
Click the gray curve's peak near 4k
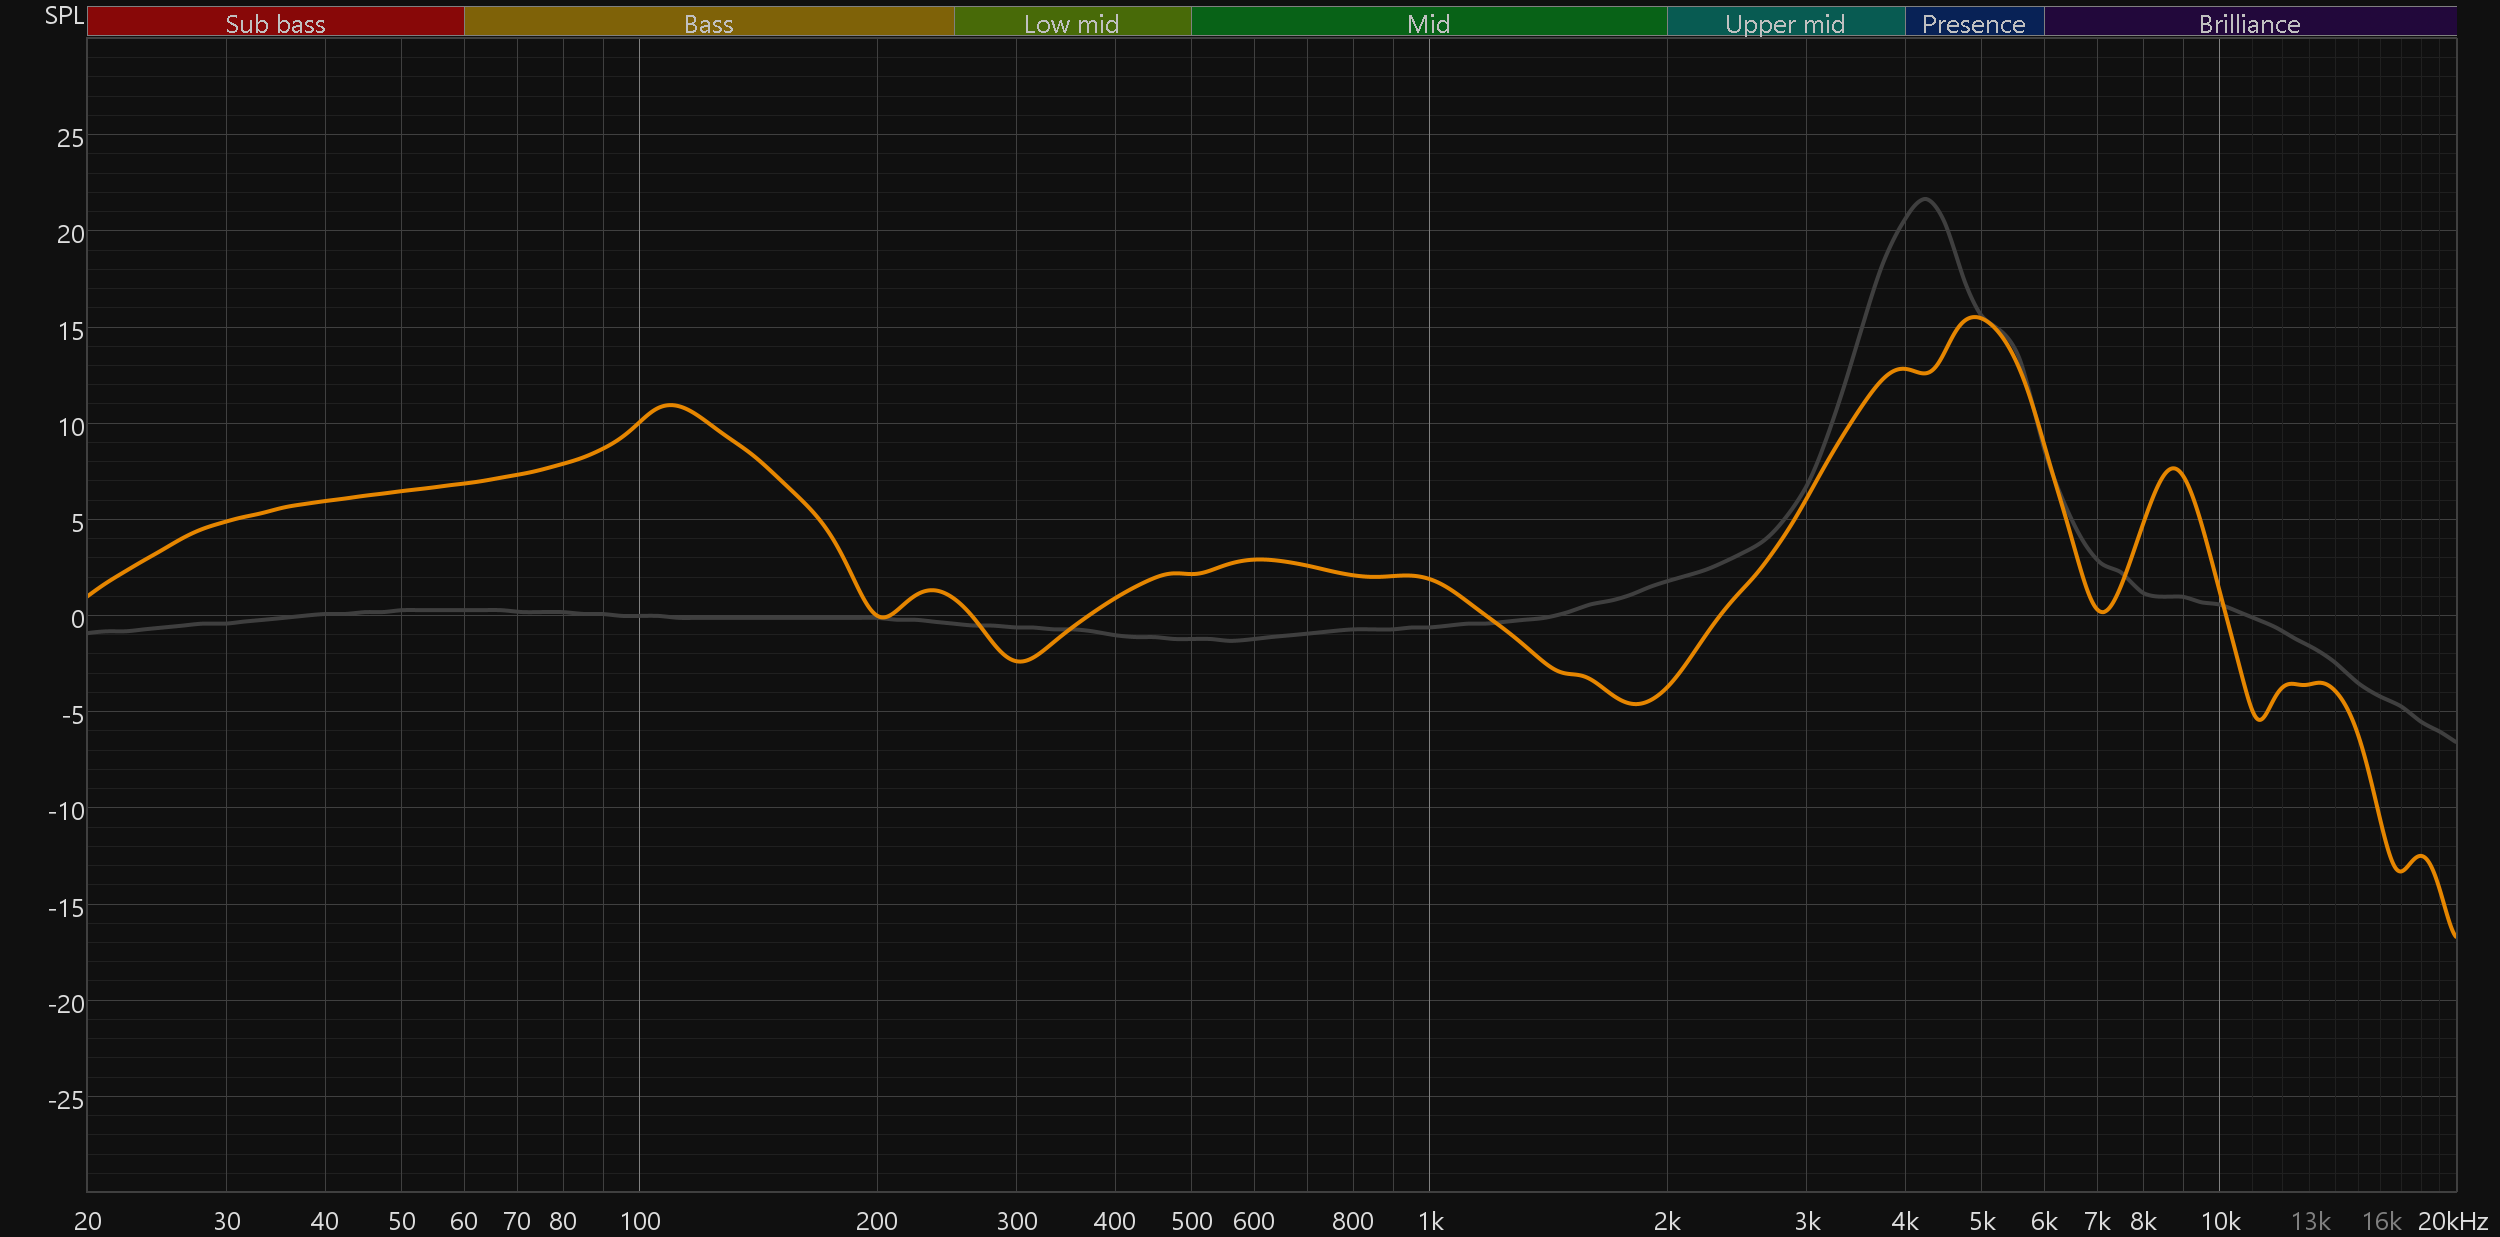[1924, 199]
